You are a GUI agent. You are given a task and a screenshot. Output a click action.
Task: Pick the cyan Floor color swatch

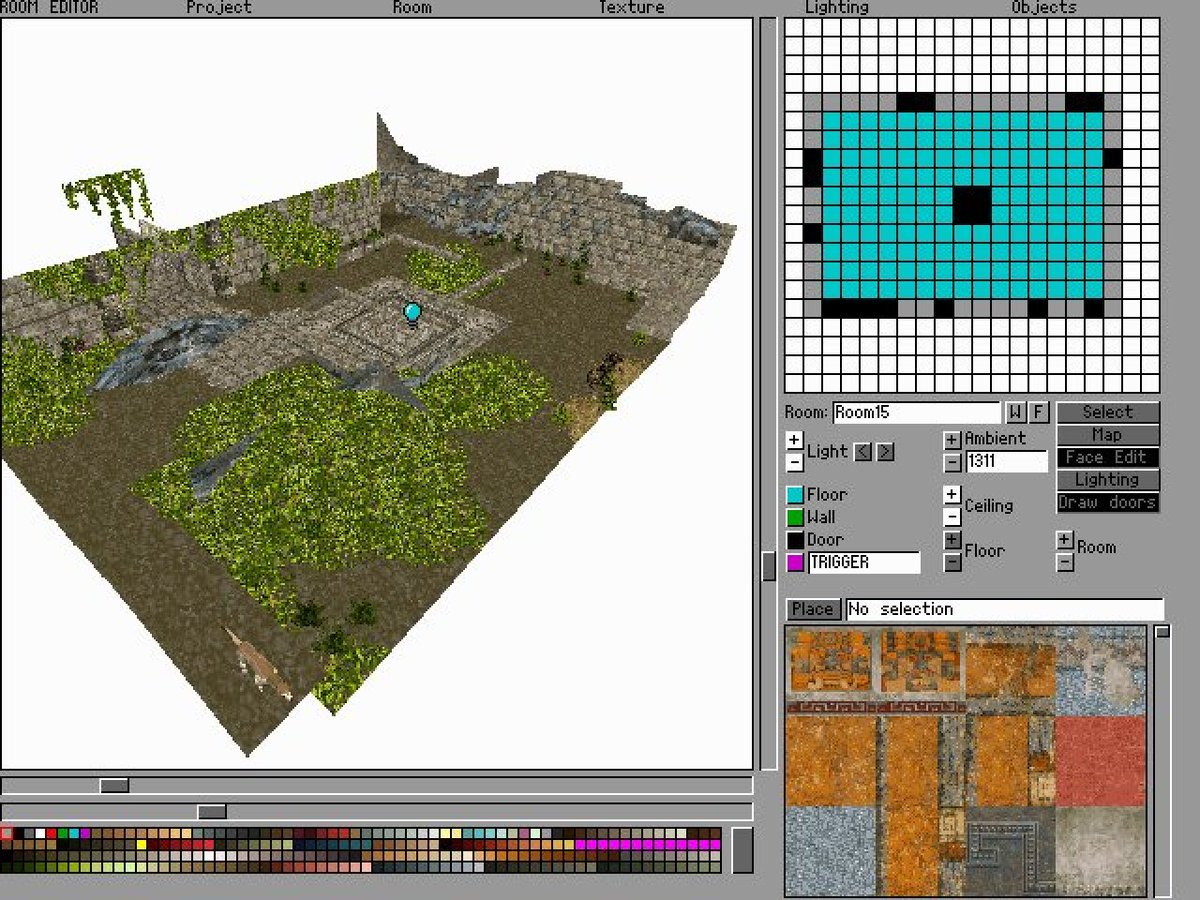pos(795,495)
